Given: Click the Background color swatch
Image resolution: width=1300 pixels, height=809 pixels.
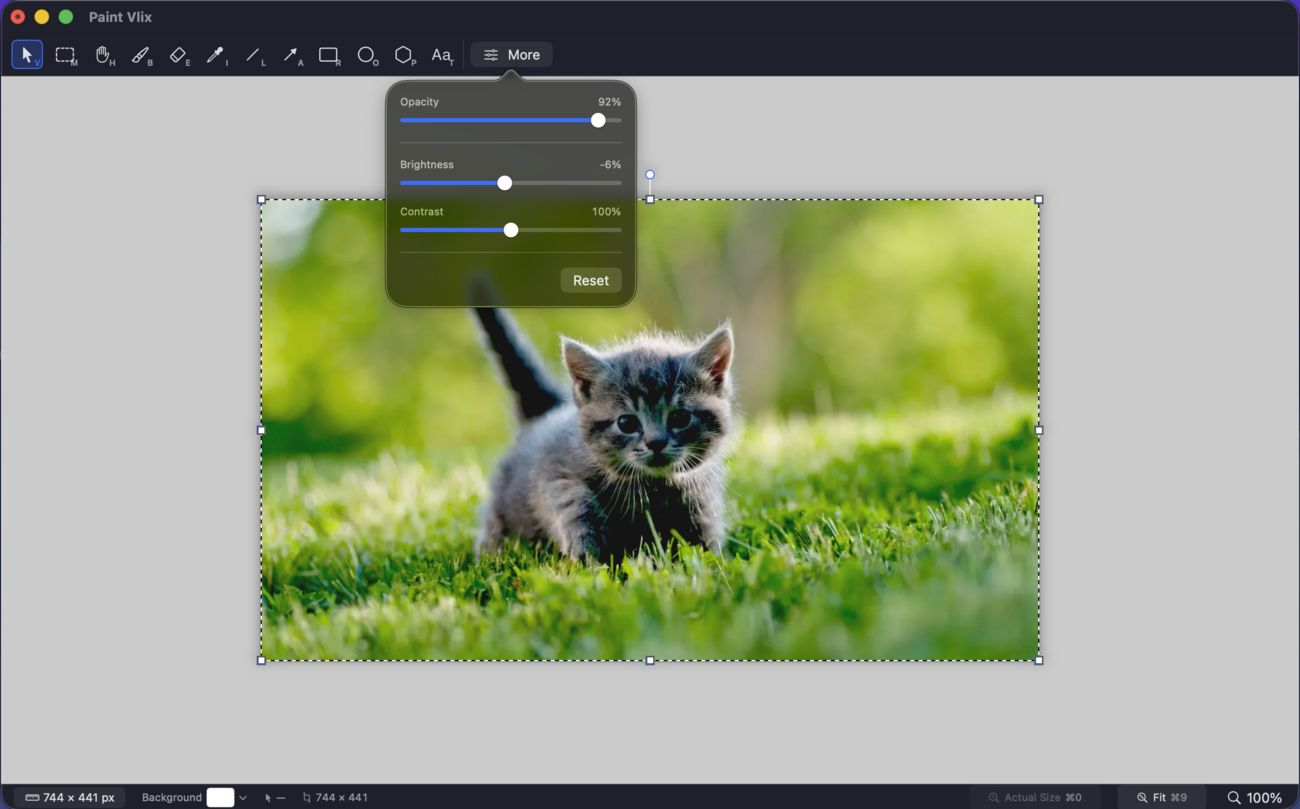Looking at the screenshot, I should click(x=220, y=797).
